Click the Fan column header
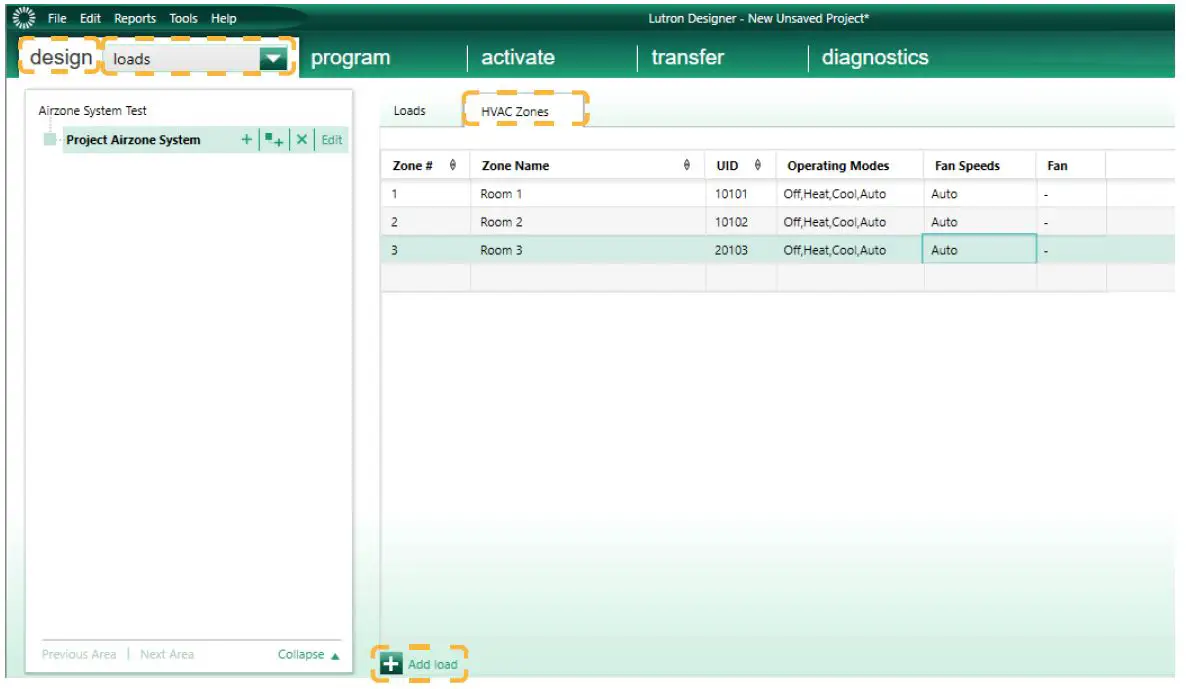 pos(1071,165)
